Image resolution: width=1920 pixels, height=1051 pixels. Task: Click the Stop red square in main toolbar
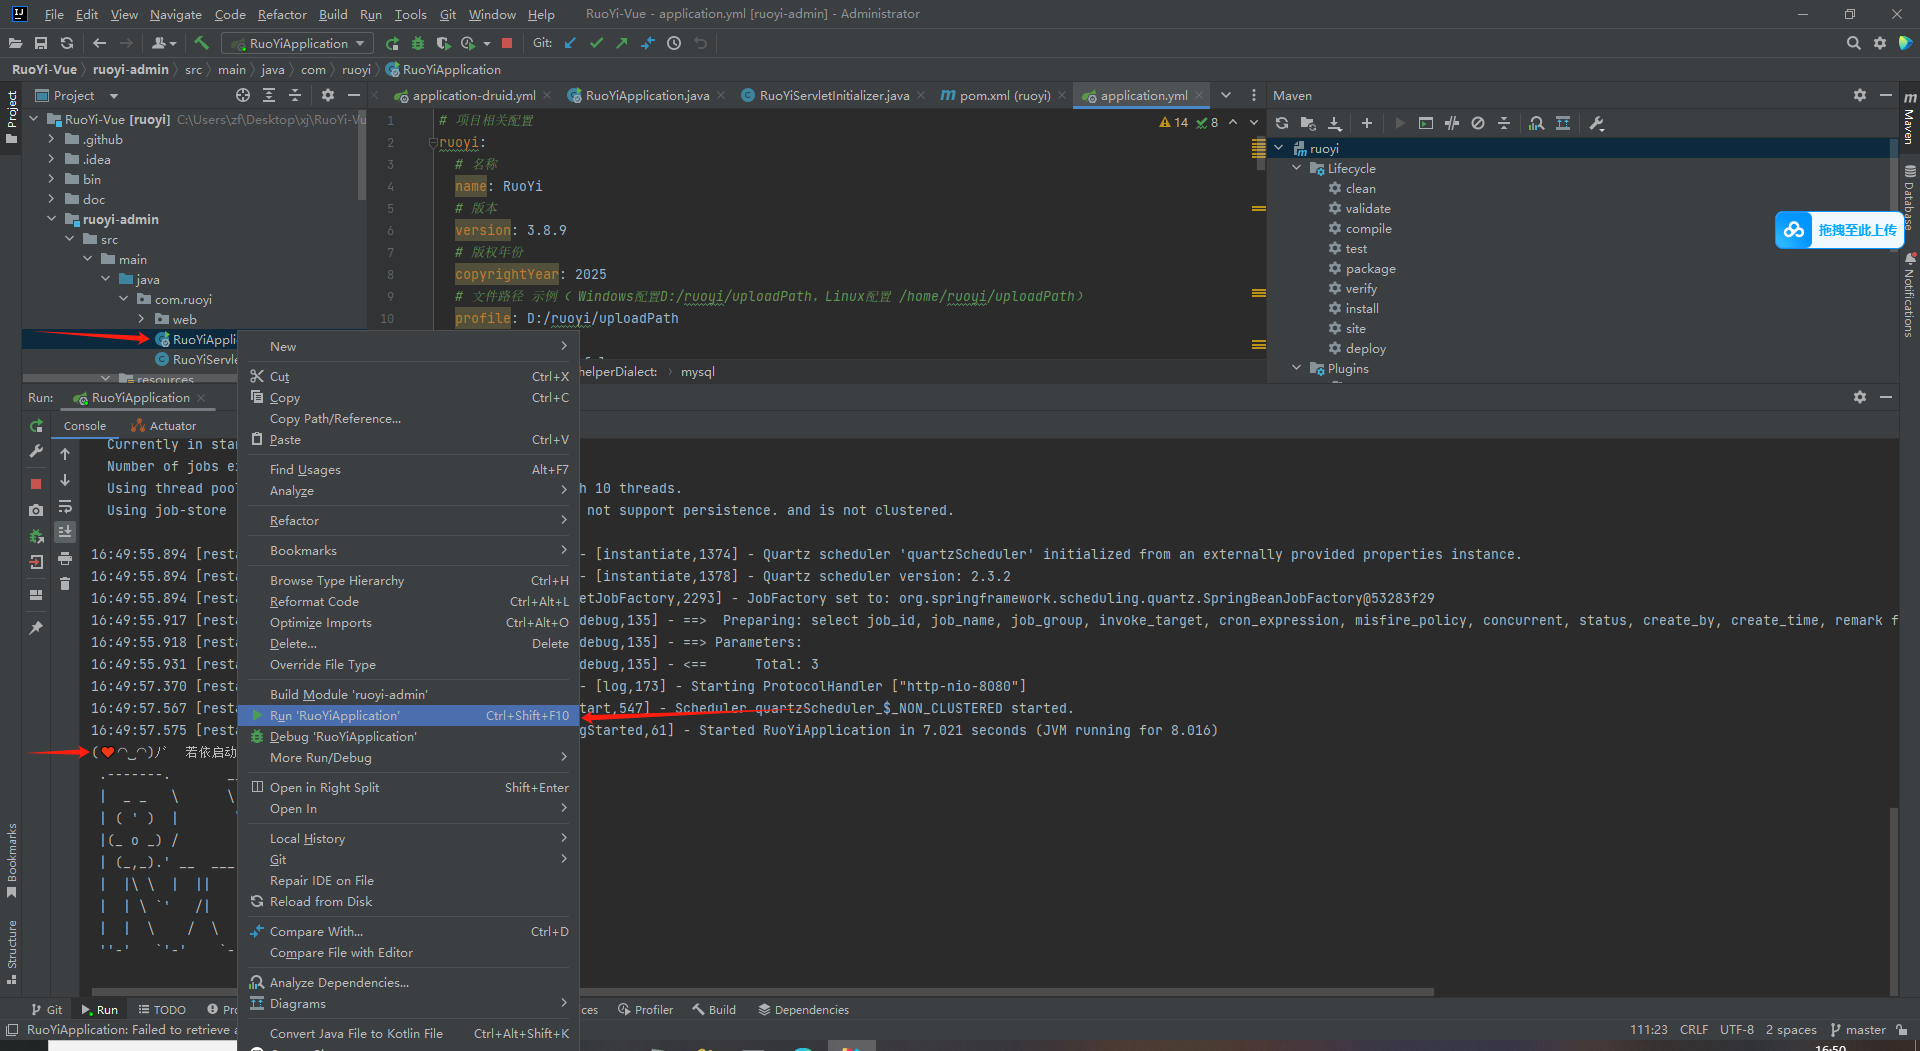tap(507, 43)
